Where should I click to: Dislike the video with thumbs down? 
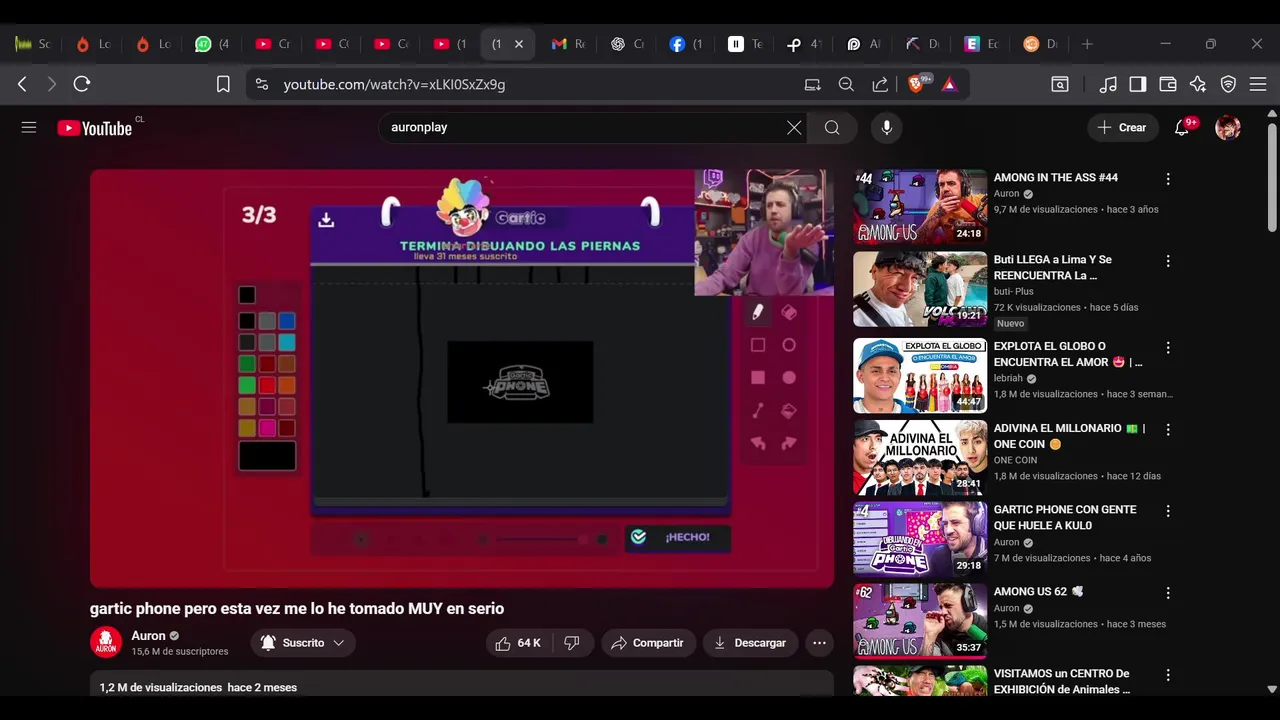tap(572, 643)
